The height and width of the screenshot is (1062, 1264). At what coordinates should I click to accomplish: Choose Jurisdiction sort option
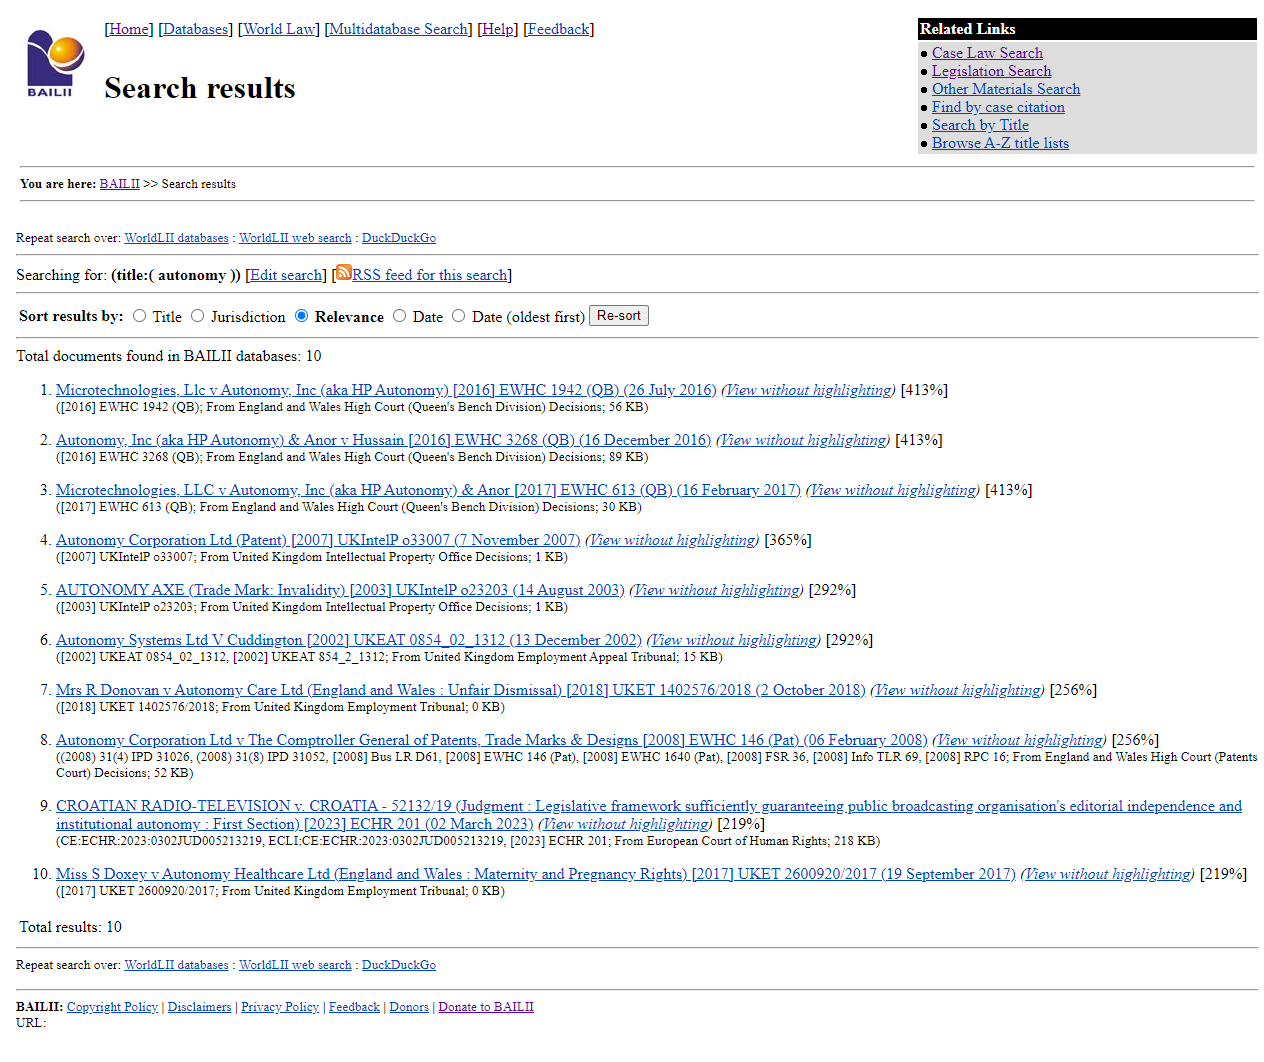click(198, 316)
